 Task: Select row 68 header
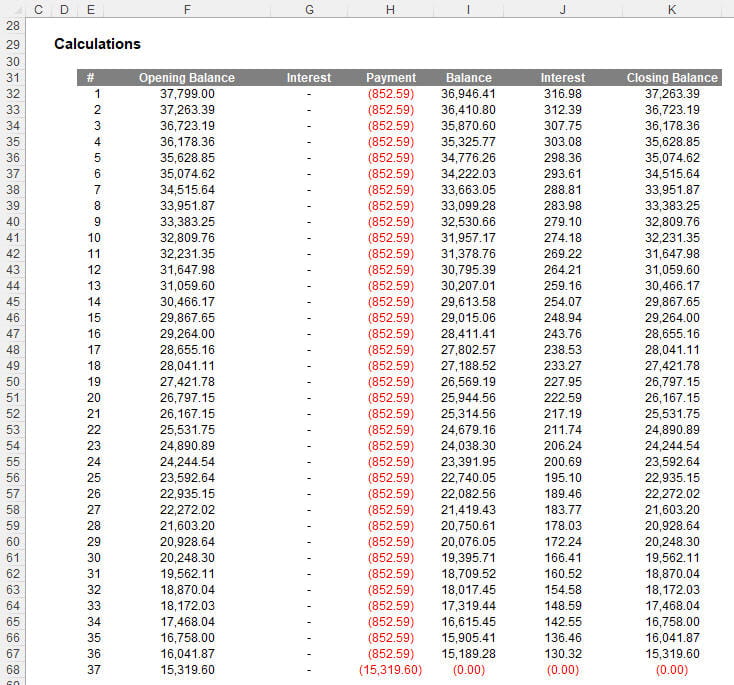tap(13, 670)
